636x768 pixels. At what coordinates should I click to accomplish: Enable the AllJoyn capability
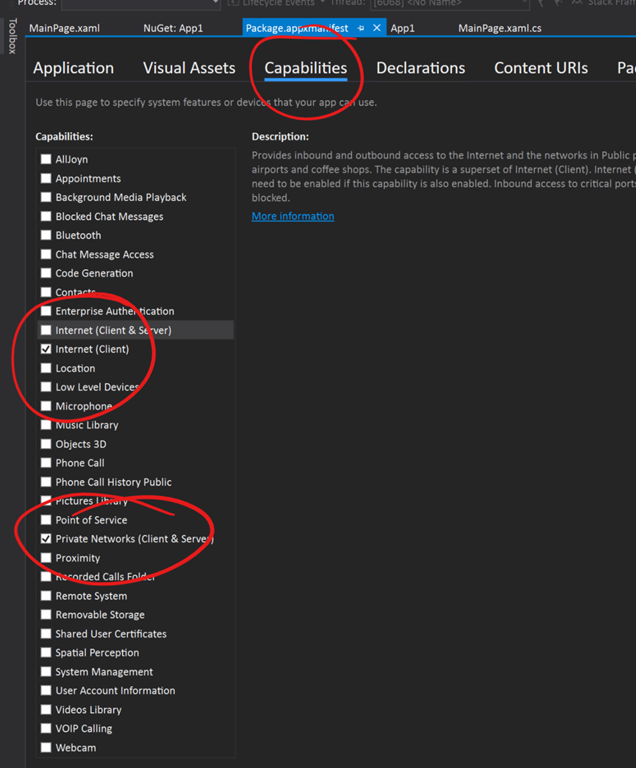click(x=46, y=159)
